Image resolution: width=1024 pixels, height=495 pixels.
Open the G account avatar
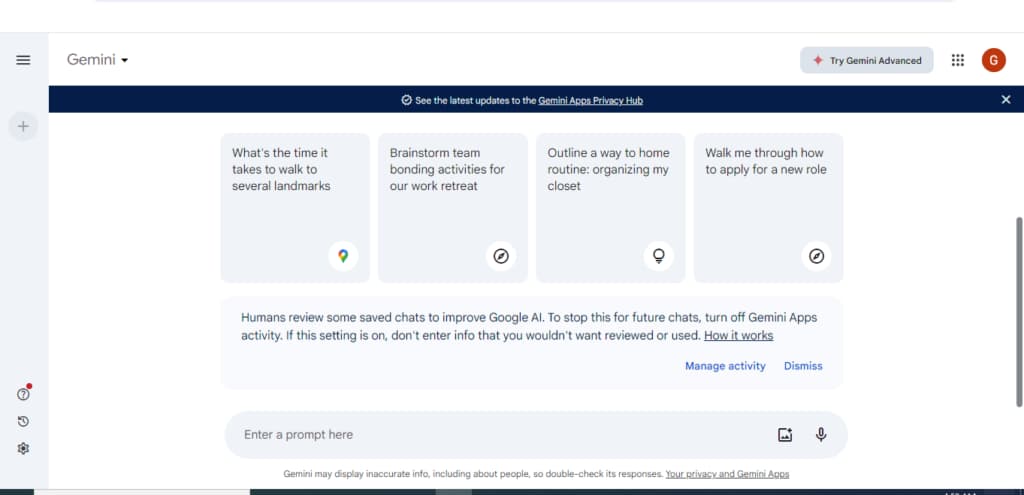tap(993, 60)
